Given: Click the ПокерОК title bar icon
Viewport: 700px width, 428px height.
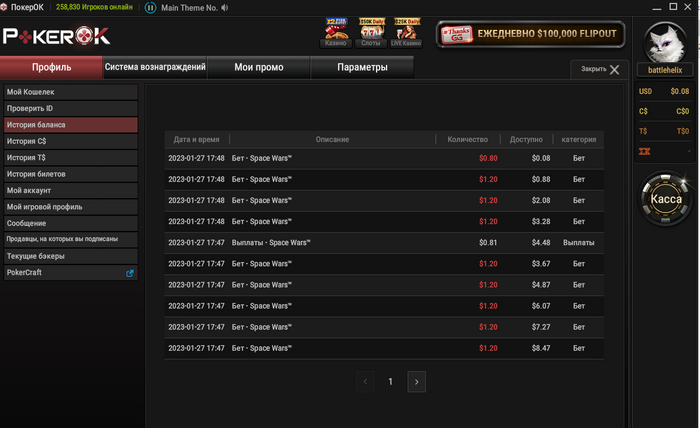Looking at the screenshot, I should pyautogui.click(x=4, y=7).
